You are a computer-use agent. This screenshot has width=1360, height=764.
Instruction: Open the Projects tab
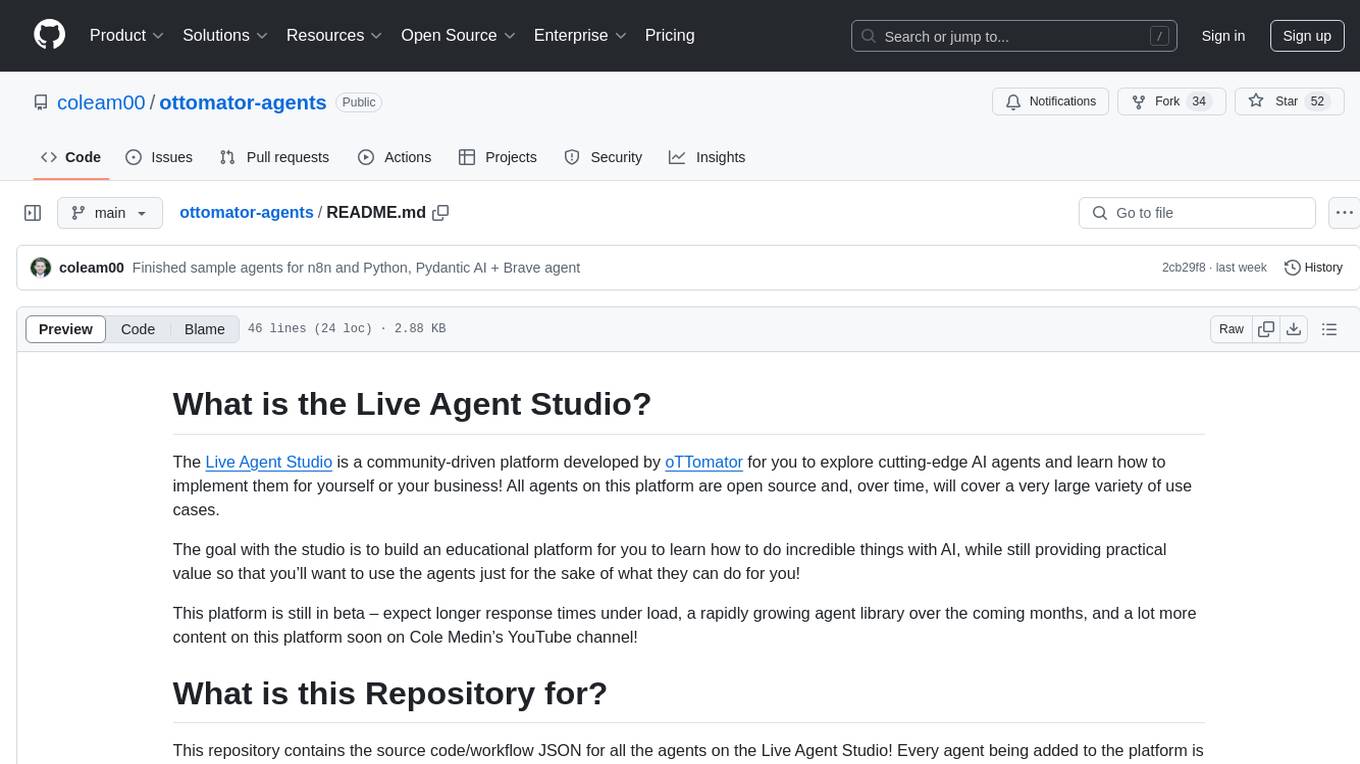498,157
